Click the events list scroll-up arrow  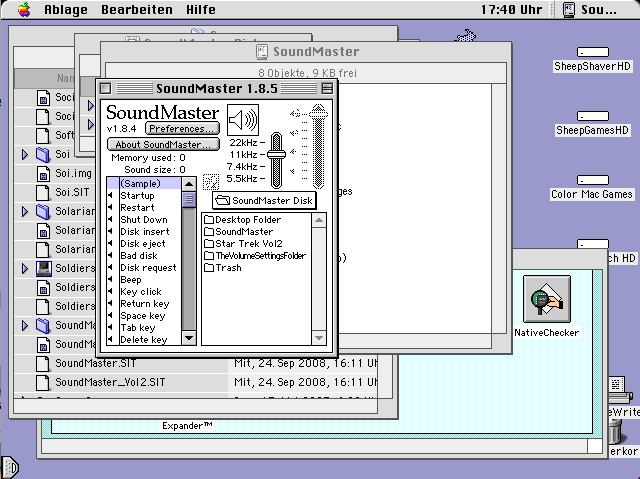click(x=189, y=184)
